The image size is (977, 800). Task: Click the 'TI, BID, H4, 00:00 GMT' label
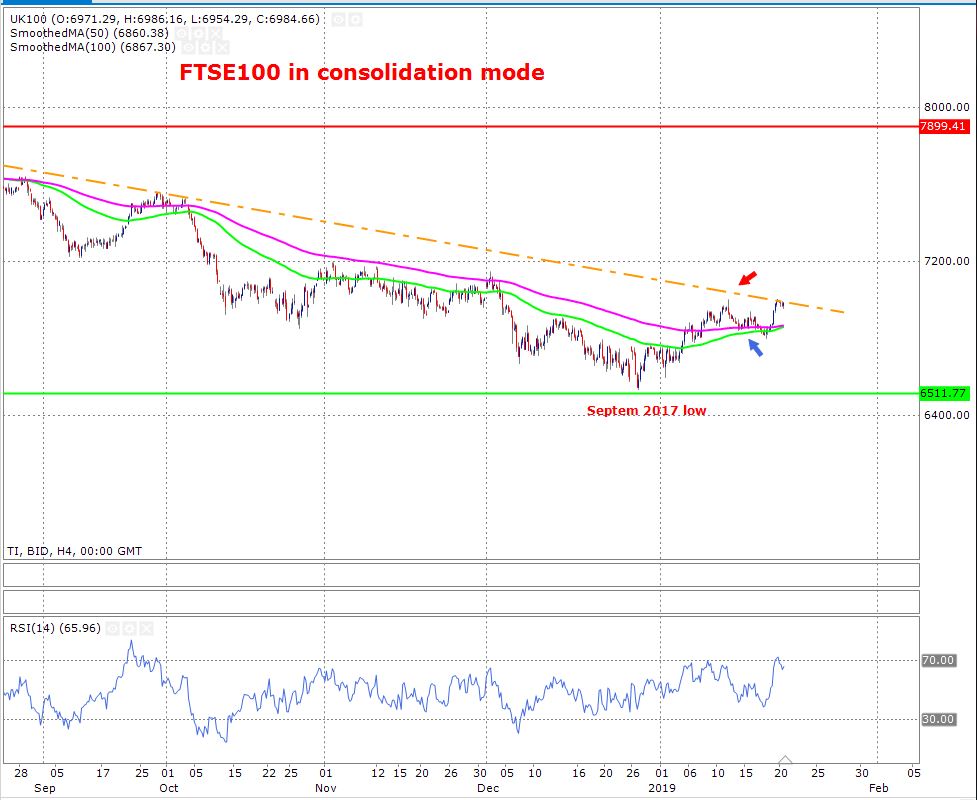(75, 551)
